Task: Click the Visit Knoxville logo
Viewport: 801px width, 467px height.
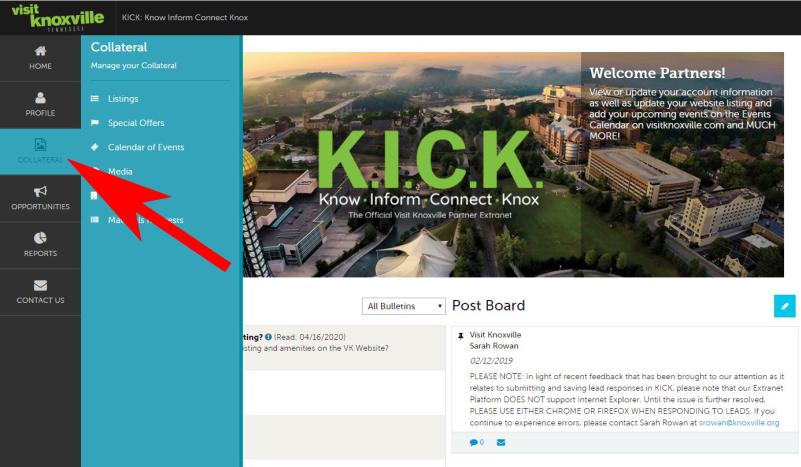Action: pos(57,17)
